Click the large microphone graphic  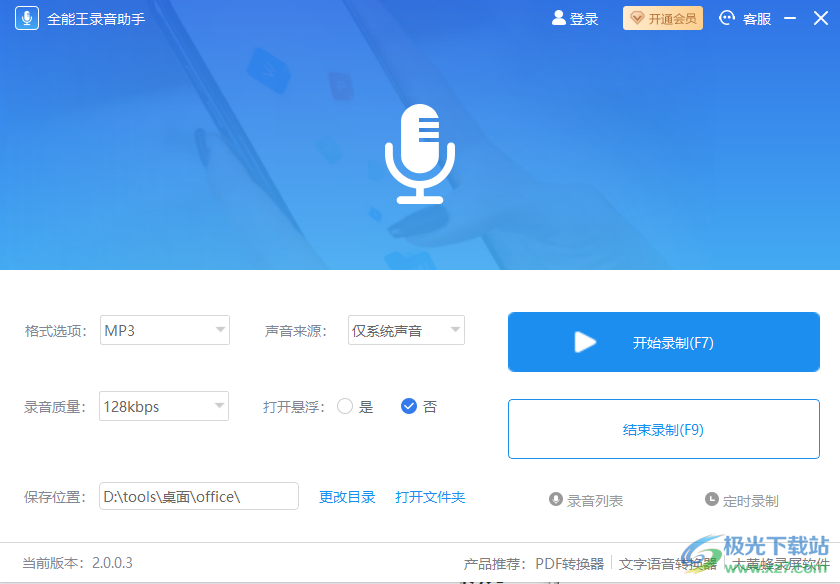pos(420,152)
